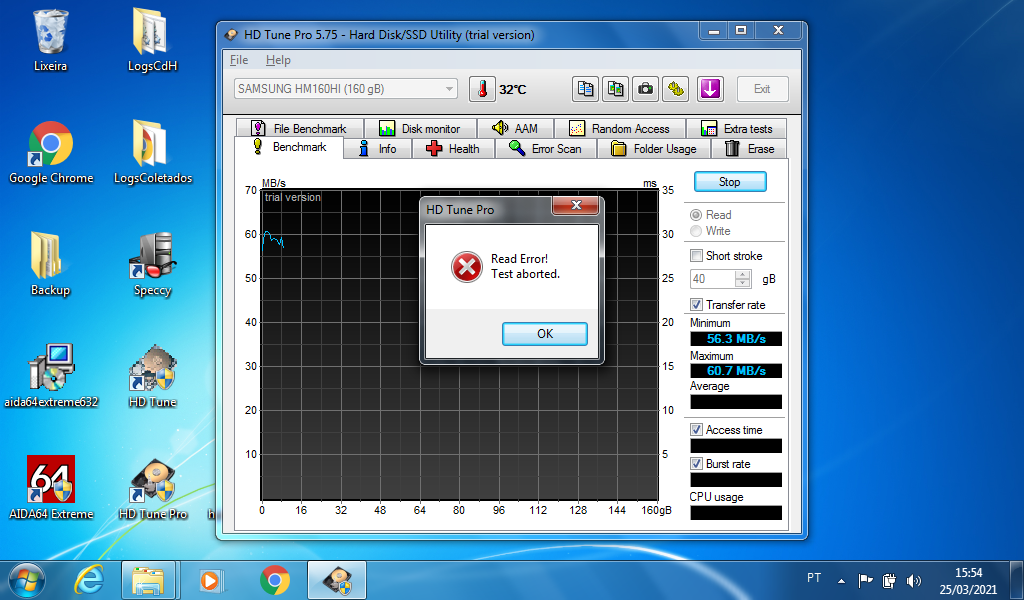Open the Help menu

278,60
